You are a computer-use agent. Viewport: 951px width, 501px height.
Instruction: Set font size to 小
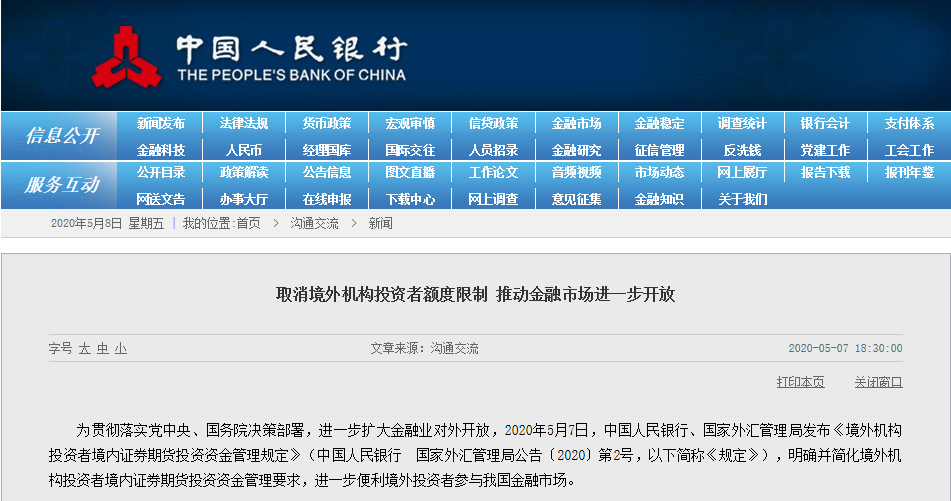[121, 348]
